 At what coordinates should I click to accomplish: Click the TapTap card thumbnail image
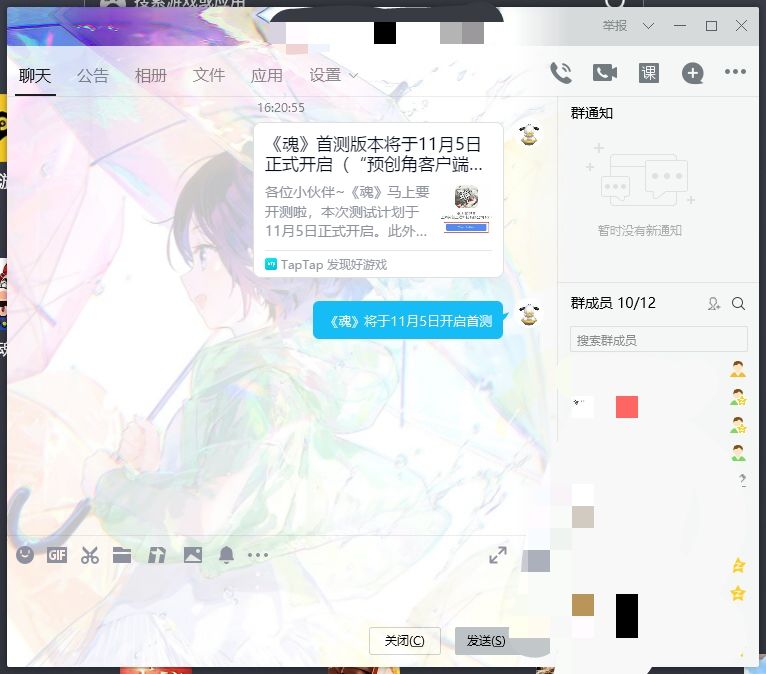click(466, 209)
